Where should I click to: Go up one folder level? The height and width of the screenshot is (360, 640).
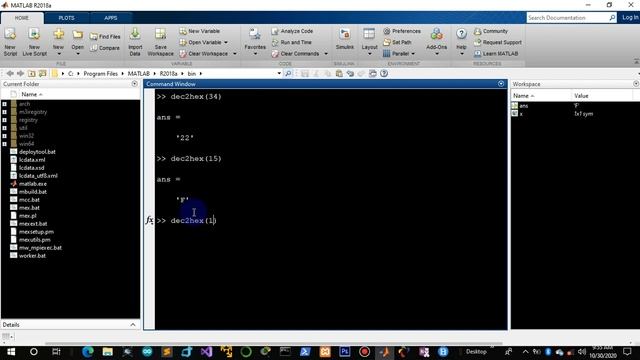tap(31, 73)
